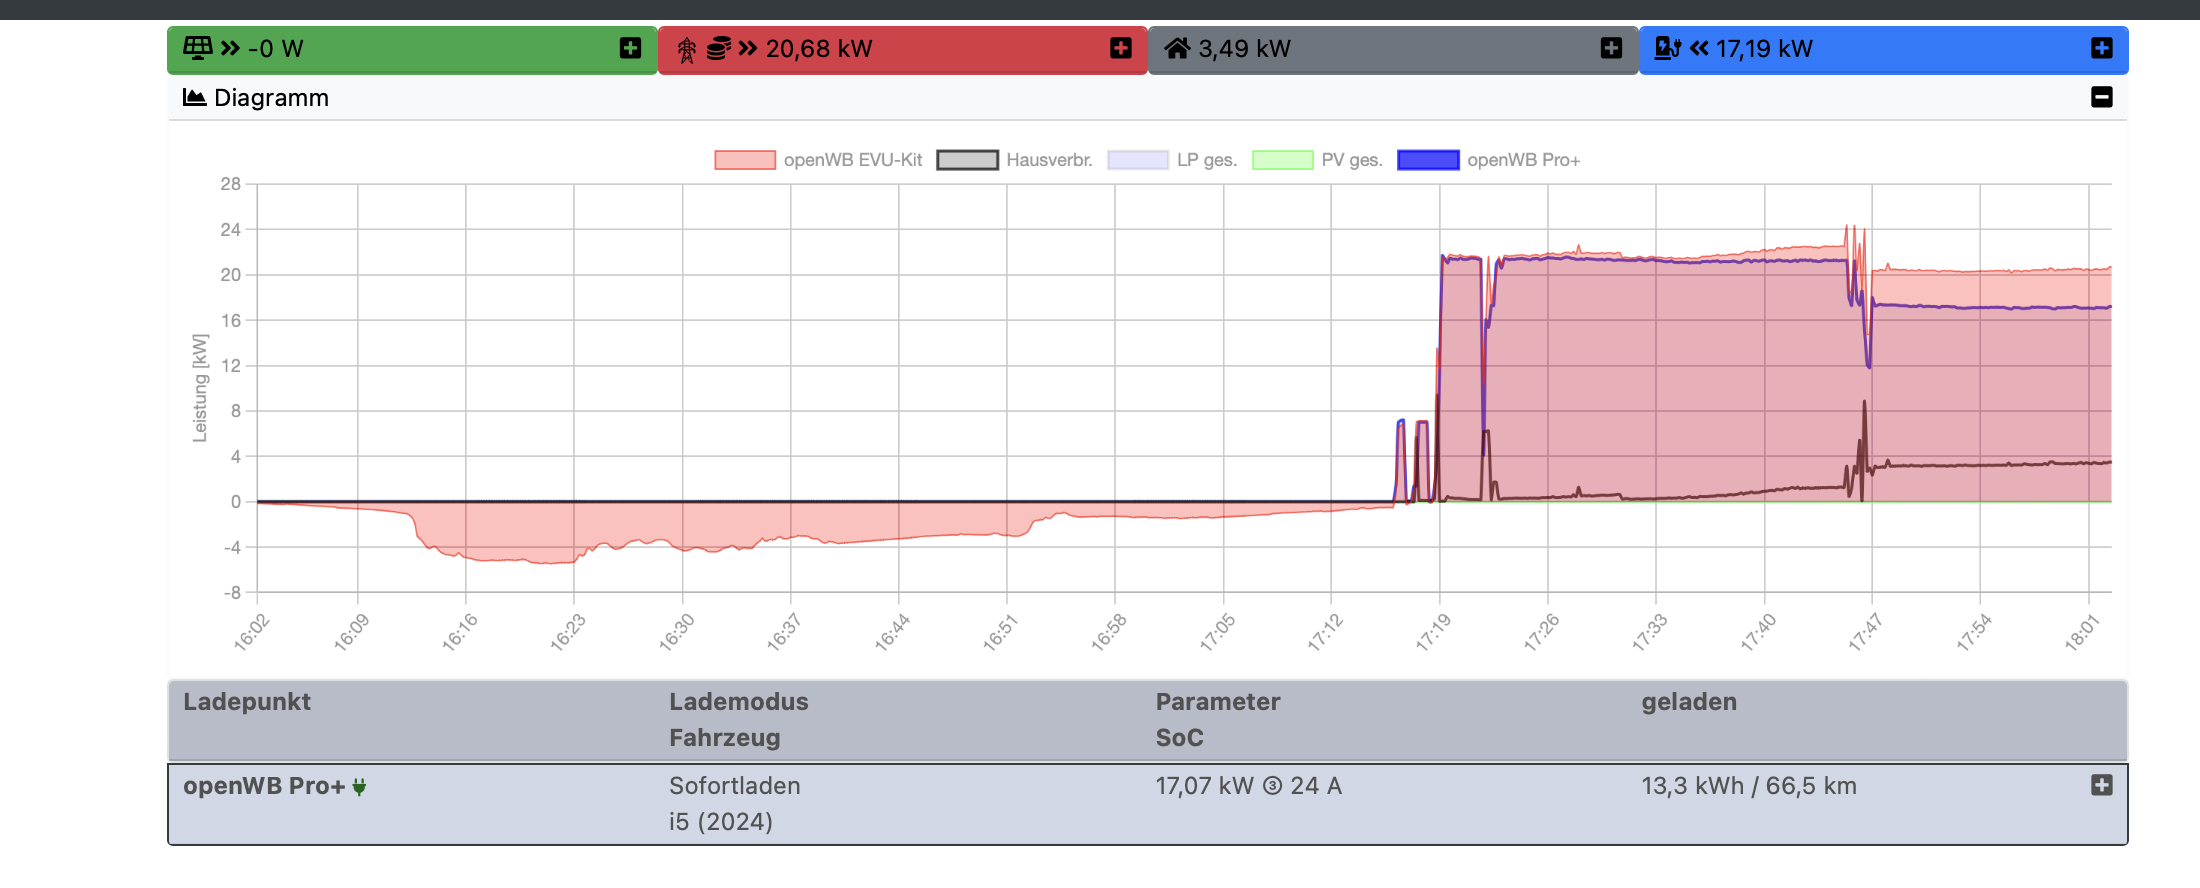The width and height of the screenshot is (2200, 888).
Task: Click the house consumption icon
Action: click(1177, 48)
